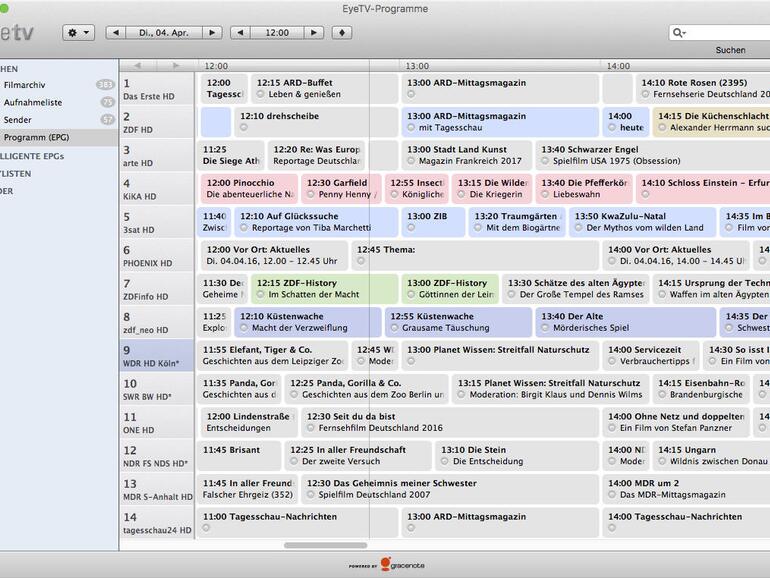
Task: Open 13:00 Stadt Land Kunst program
Action: (x=467, y=155)
